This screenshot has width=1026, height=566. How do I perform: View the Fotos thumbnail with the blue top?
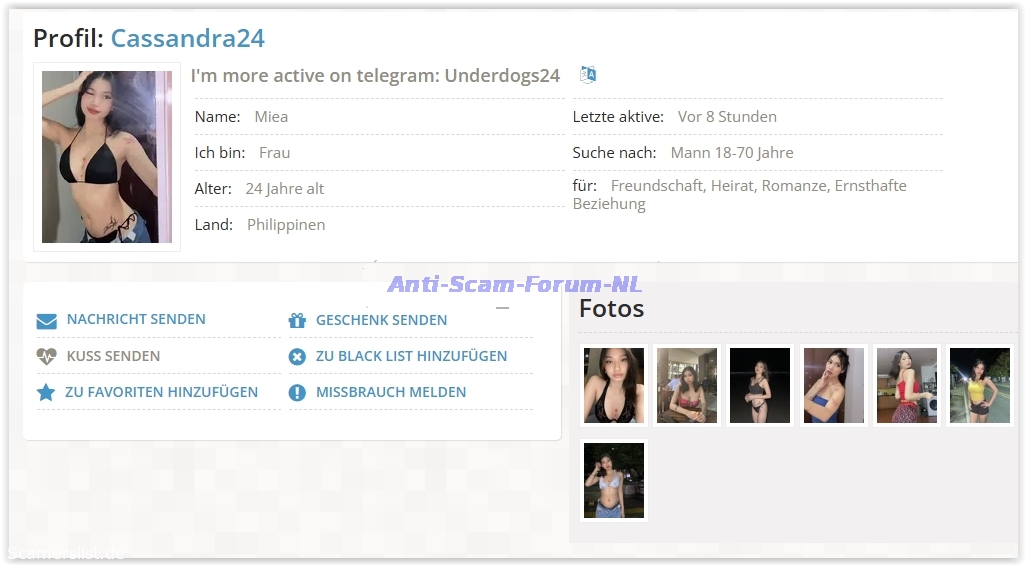tap(833, 386)
